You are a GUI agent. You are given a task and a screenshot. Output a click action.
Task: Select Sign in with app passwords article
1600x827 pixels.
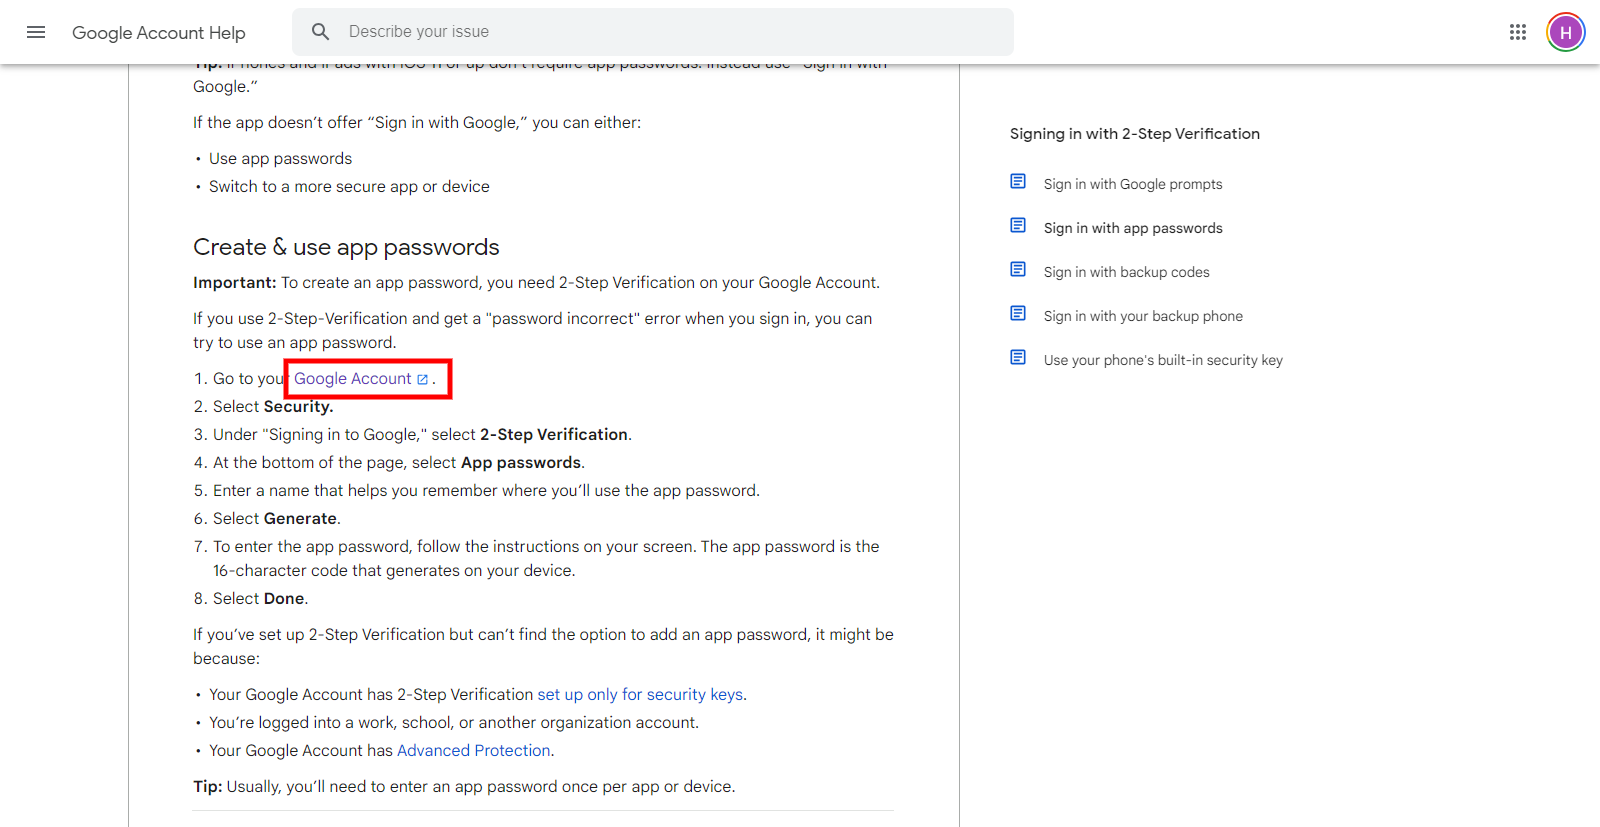click(x=1133, y=228)
